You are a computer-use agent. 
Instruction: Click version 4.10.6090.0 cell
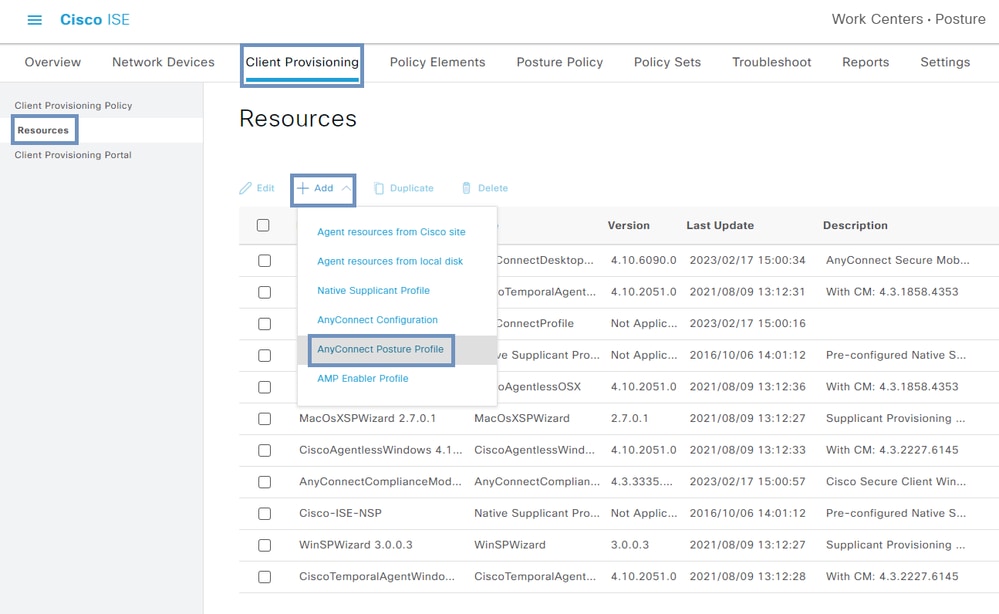tap(643, 260)
